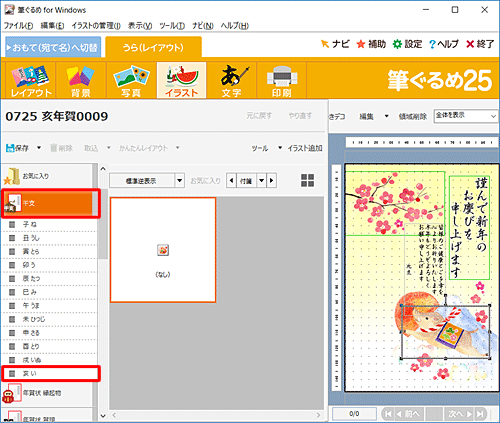Select 申 さる in the list
Viewport: 500px width, 423px height.
[x=49, y=333]
